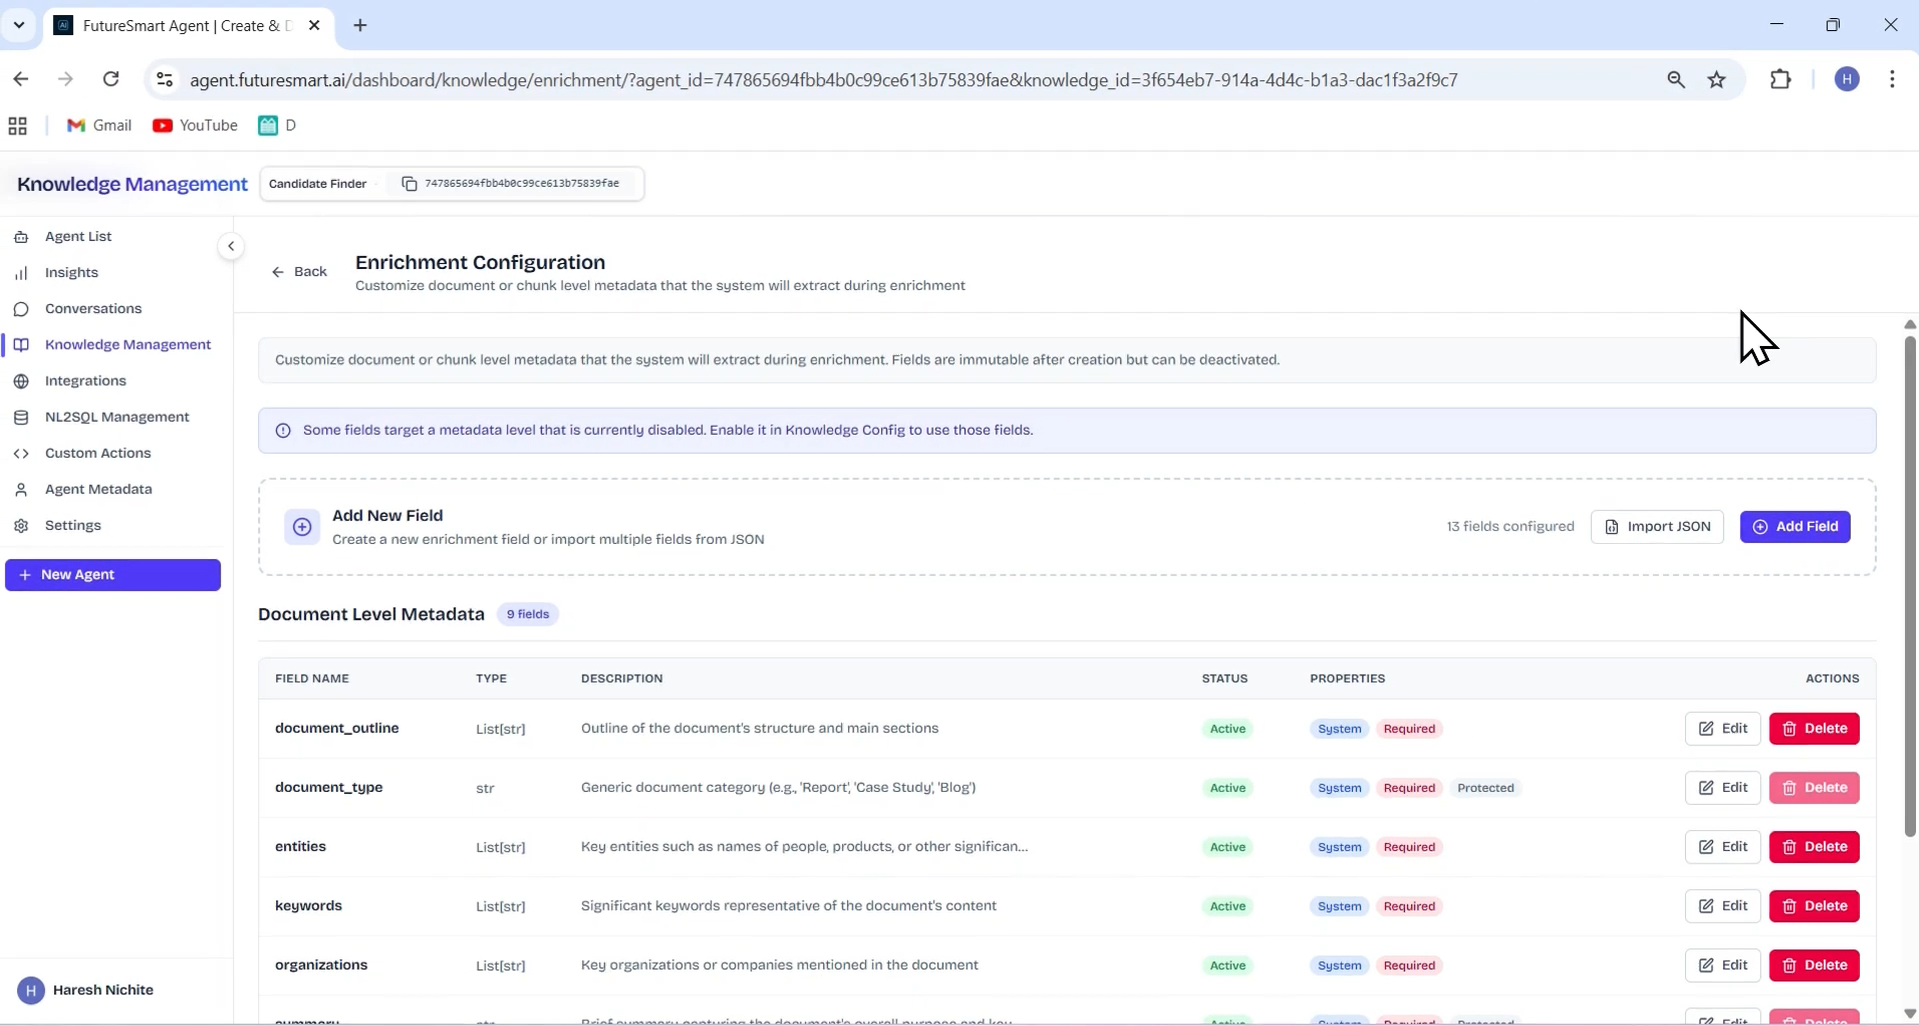Image resolution: width=1919 pixels, height=1026 pixels.
Task: Open Agent List in sidebar
Action: (x=78, y=237)
